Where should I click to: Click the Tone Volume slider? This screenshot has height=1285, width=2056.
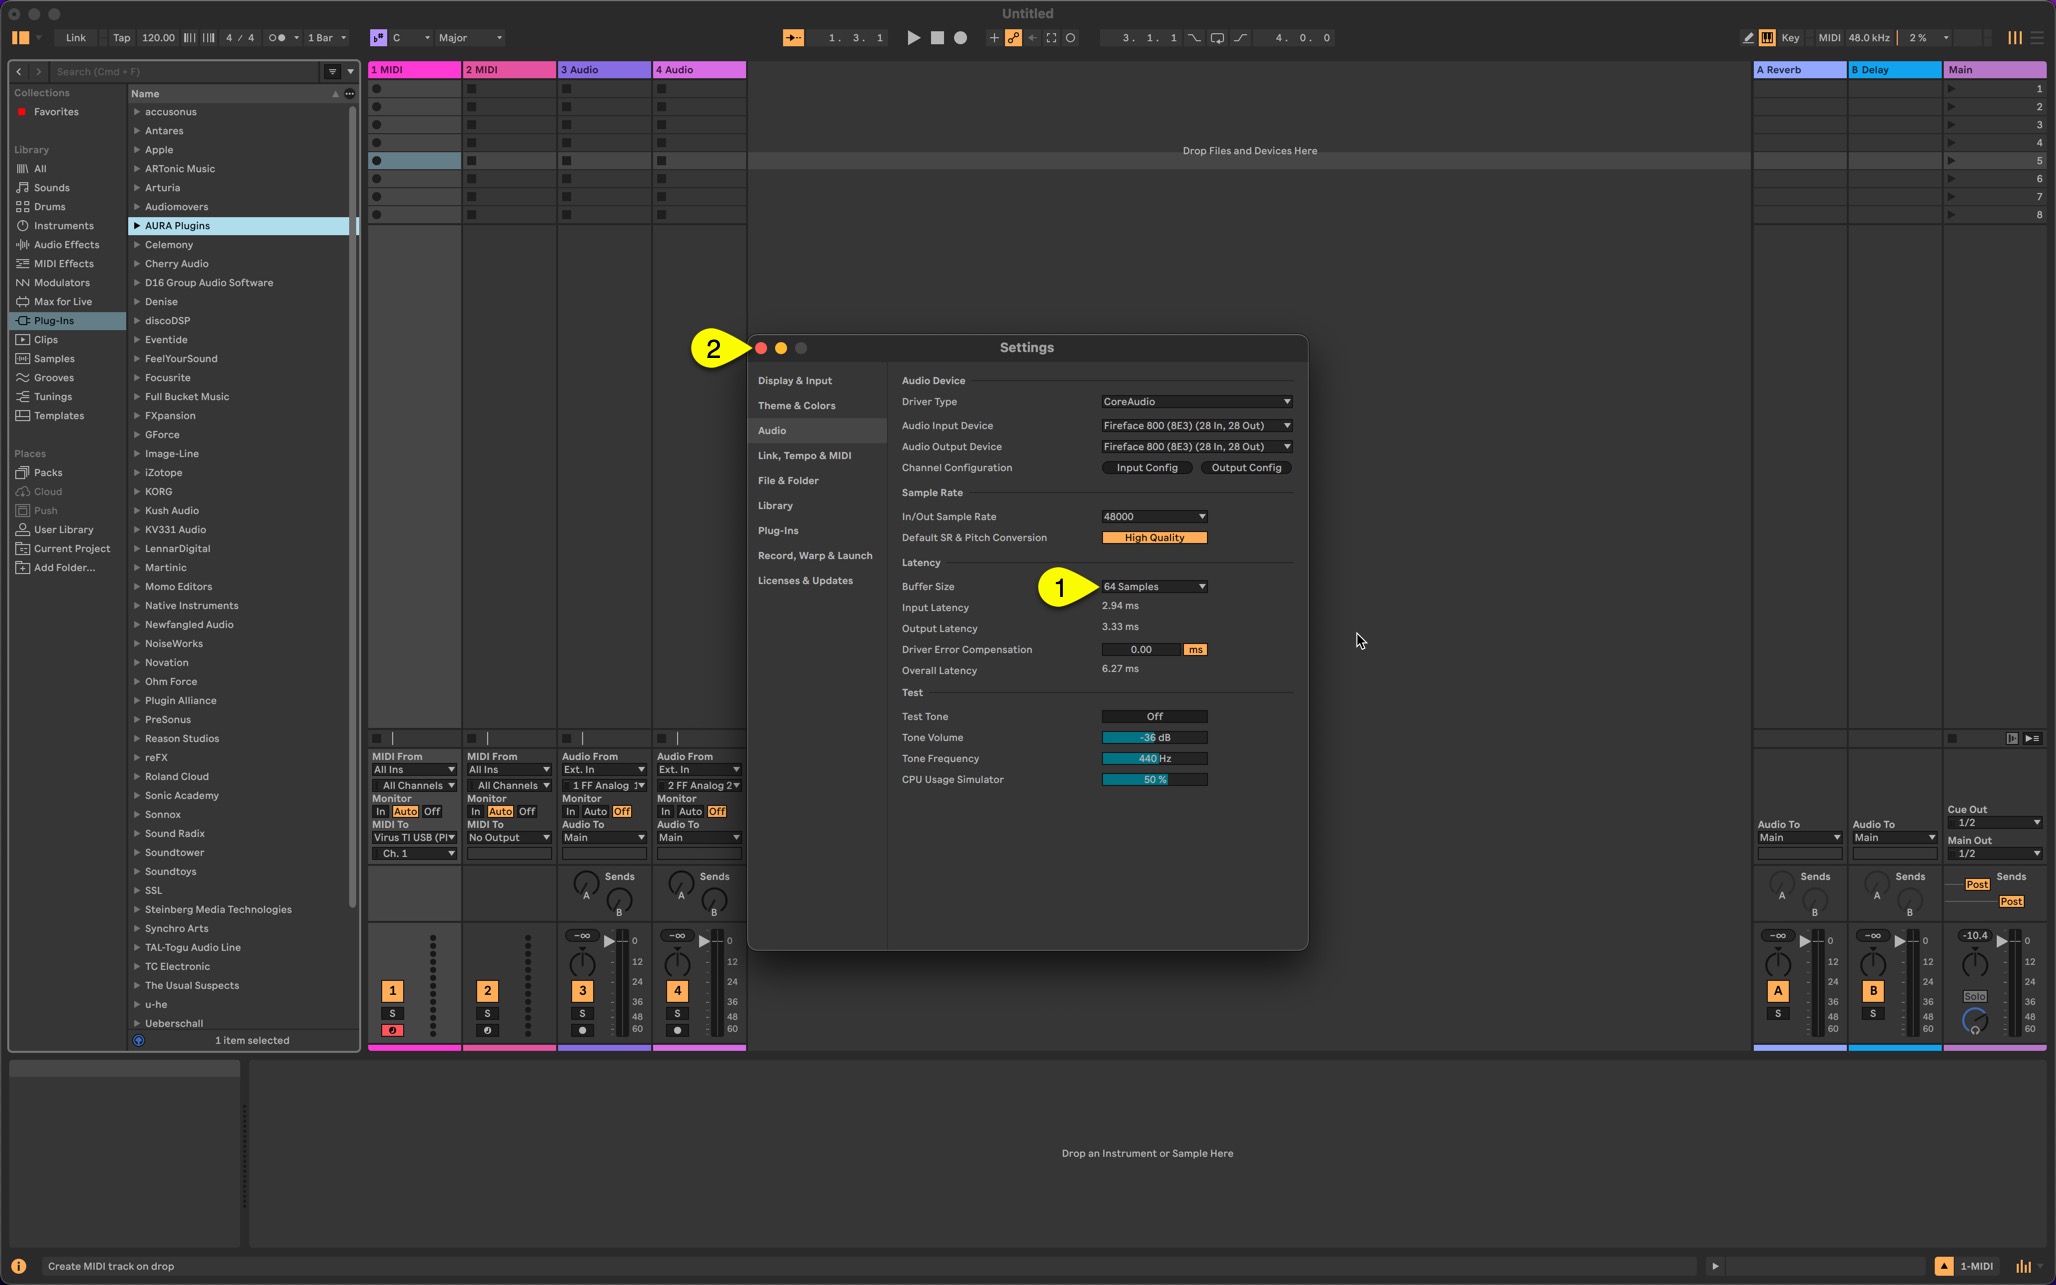pos(1154,738)
